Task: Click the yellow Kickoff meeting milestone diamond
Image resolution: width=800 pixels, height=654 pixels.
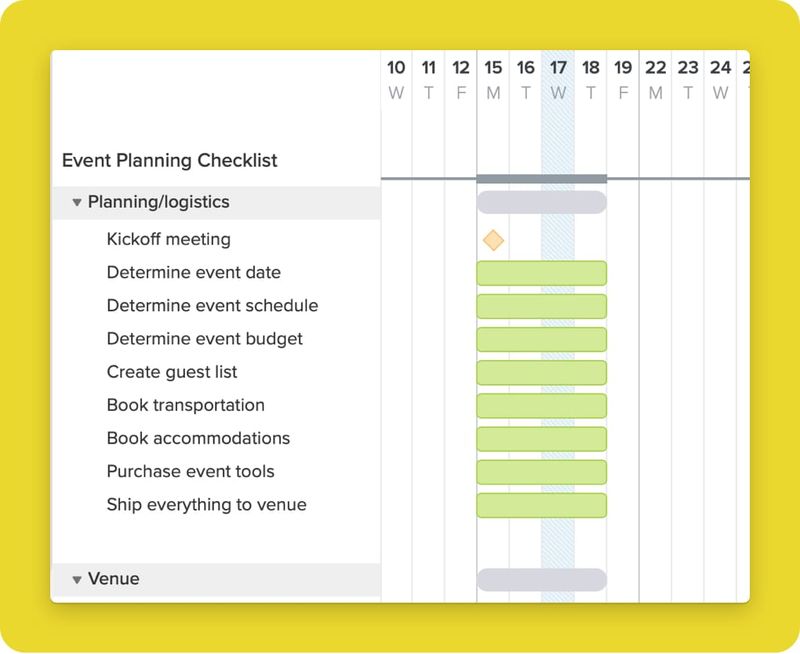Action: pyautogui.click(x=491, y=239)
